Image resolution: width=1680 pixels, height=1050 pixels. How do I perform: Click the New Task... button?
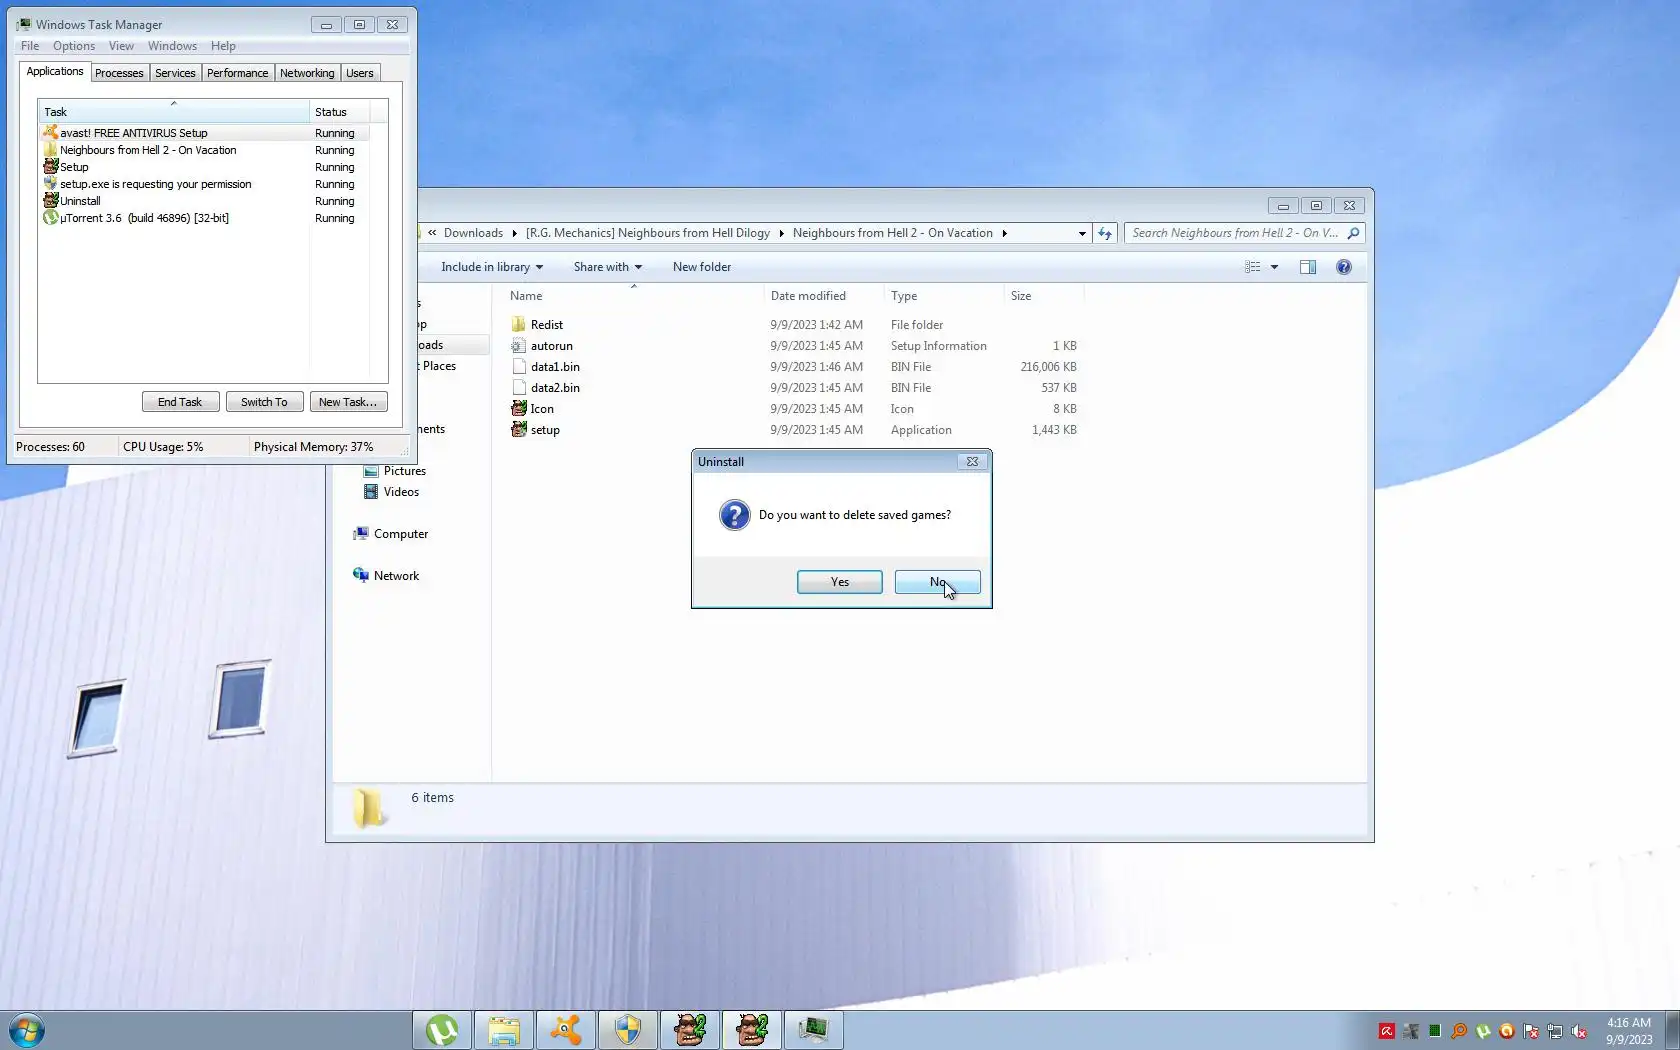348,402
